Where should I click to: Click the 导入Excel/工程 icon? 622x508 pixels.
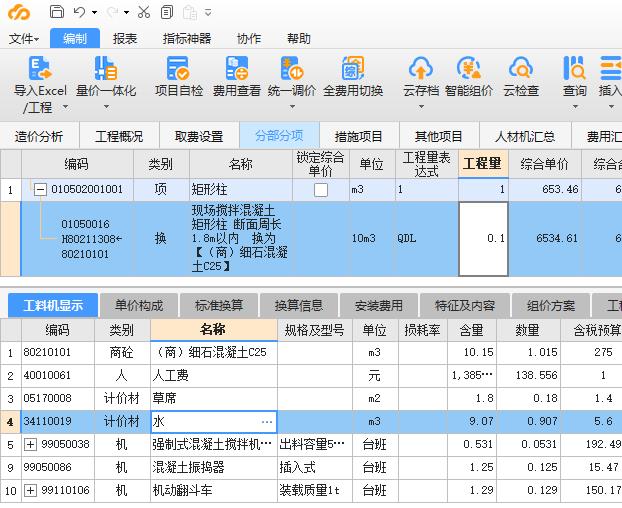40,69
